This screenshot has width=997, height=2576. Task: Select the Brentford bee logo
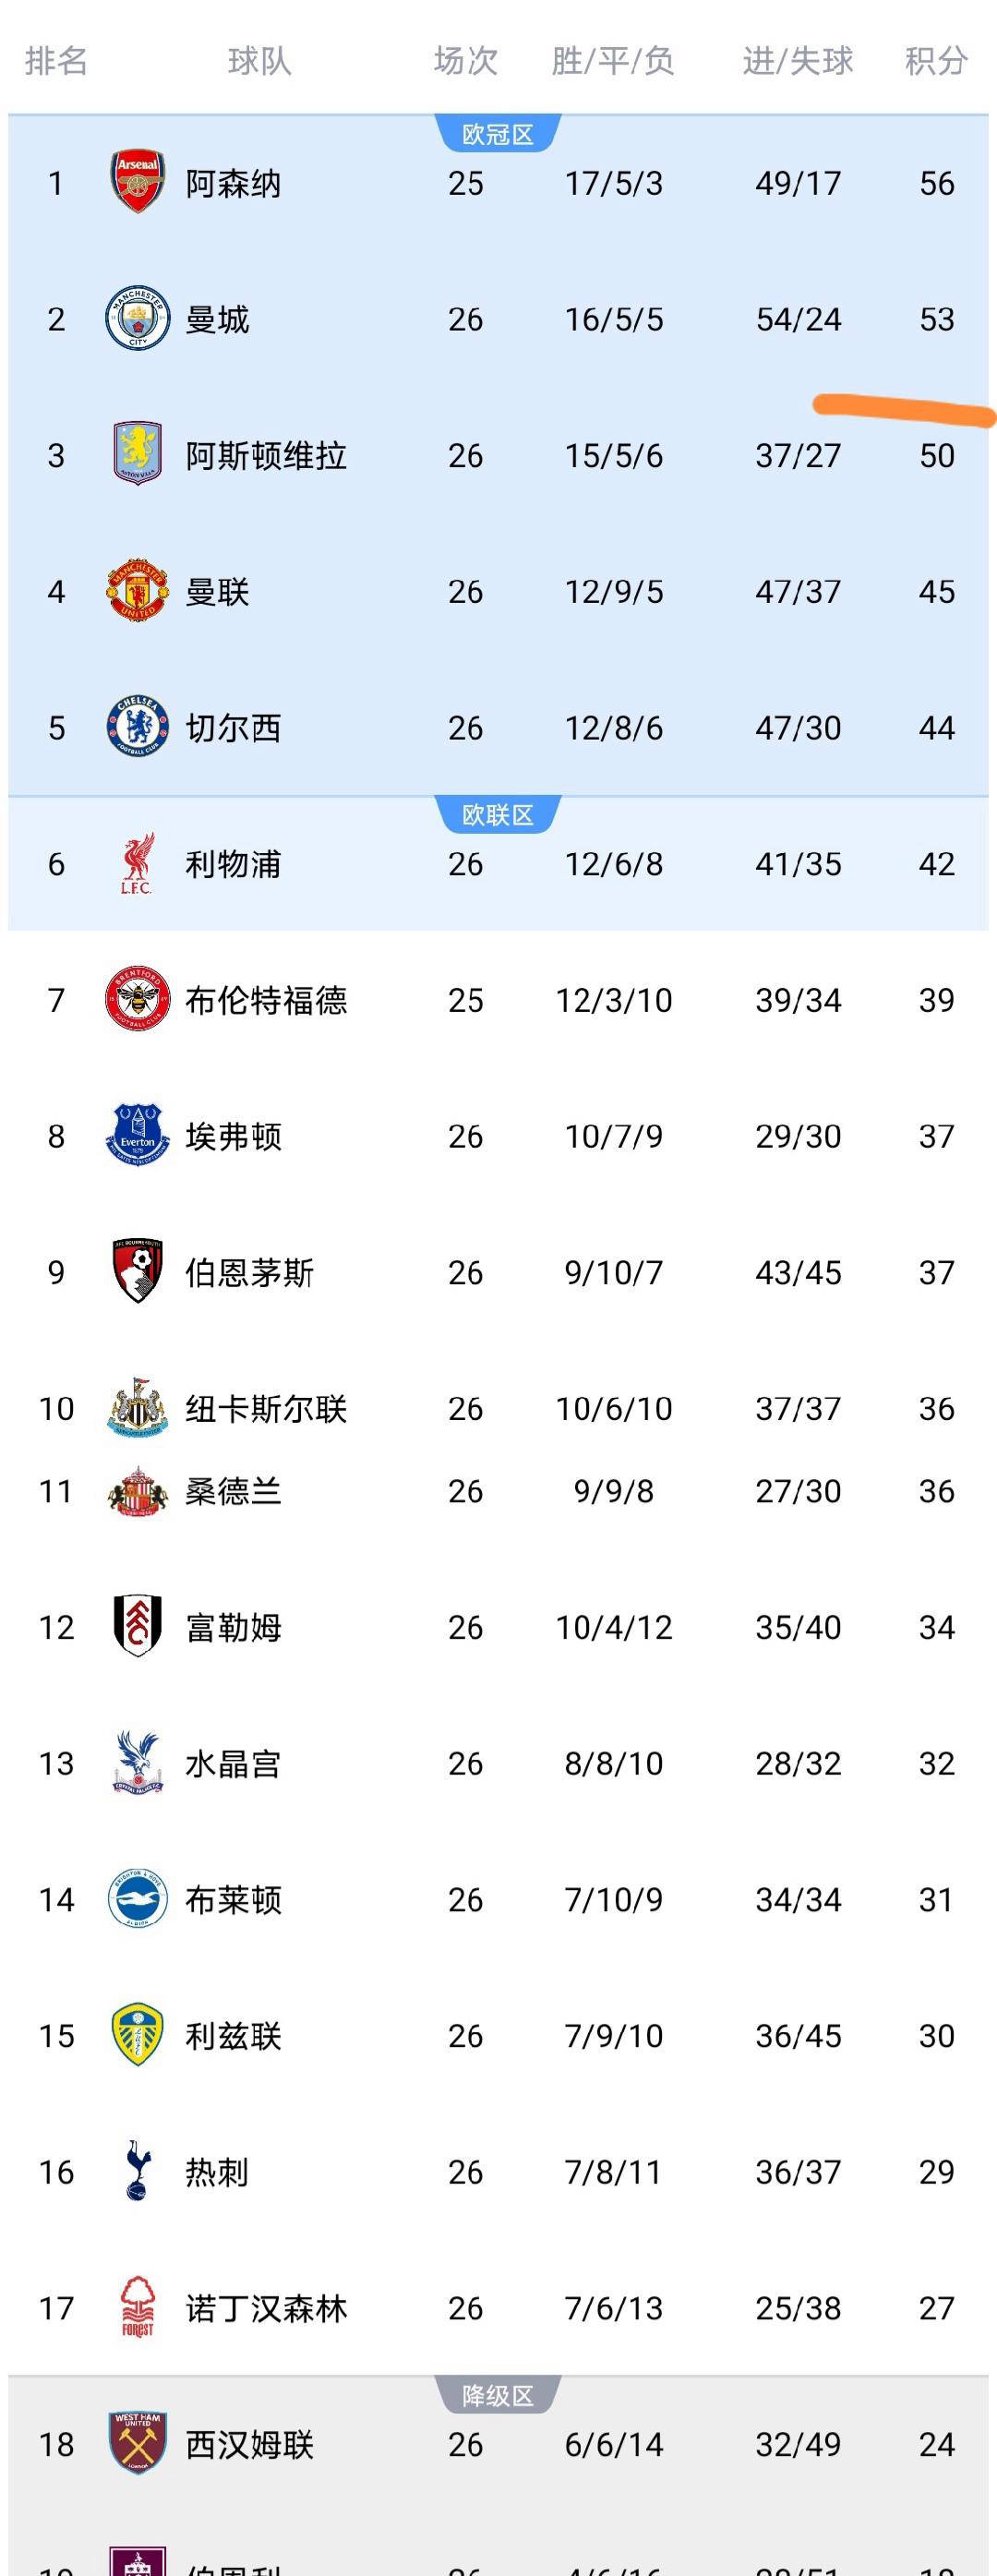137,999
